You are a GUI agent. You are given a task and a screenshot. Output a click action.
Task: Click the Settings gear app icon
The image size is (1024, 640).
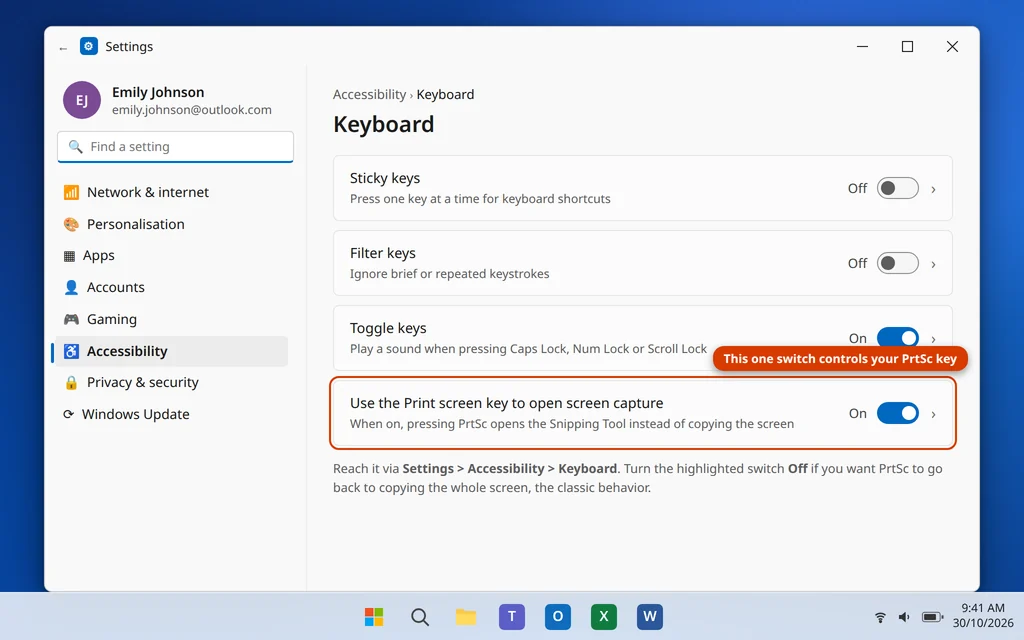(89, 46)
